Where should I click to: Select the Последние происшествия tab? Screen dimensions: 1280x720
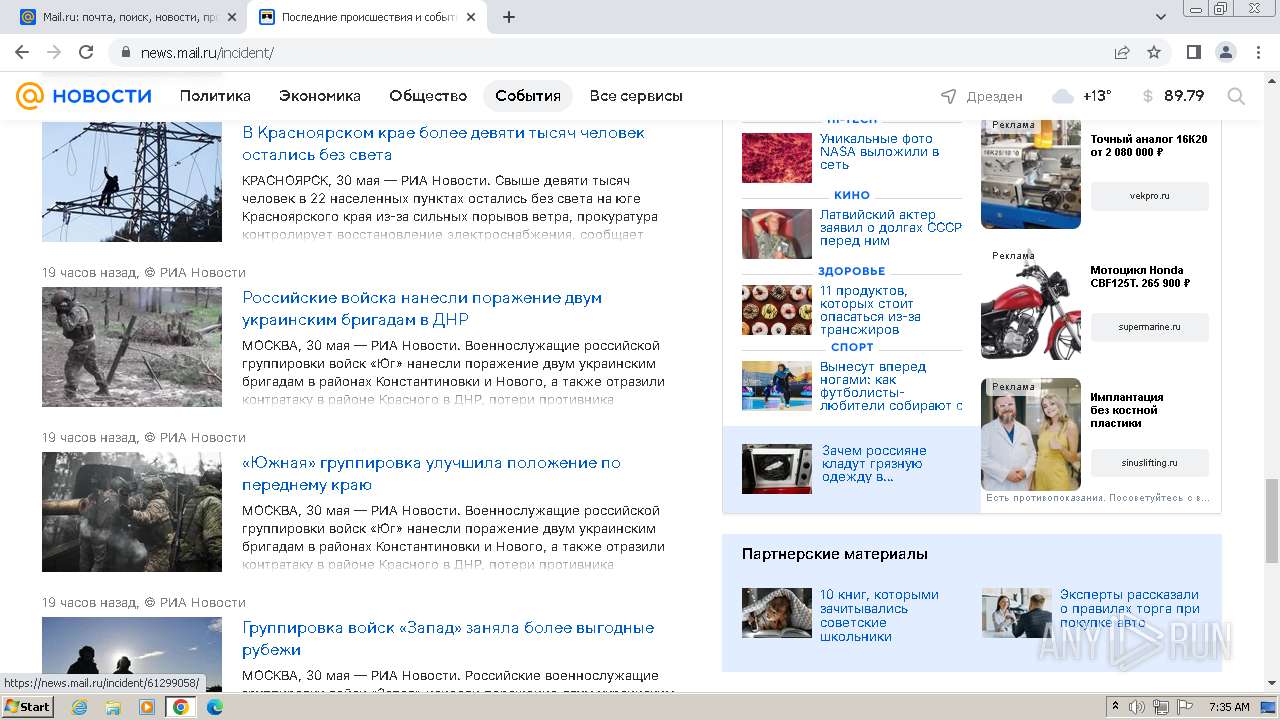(x=367, y=17)
